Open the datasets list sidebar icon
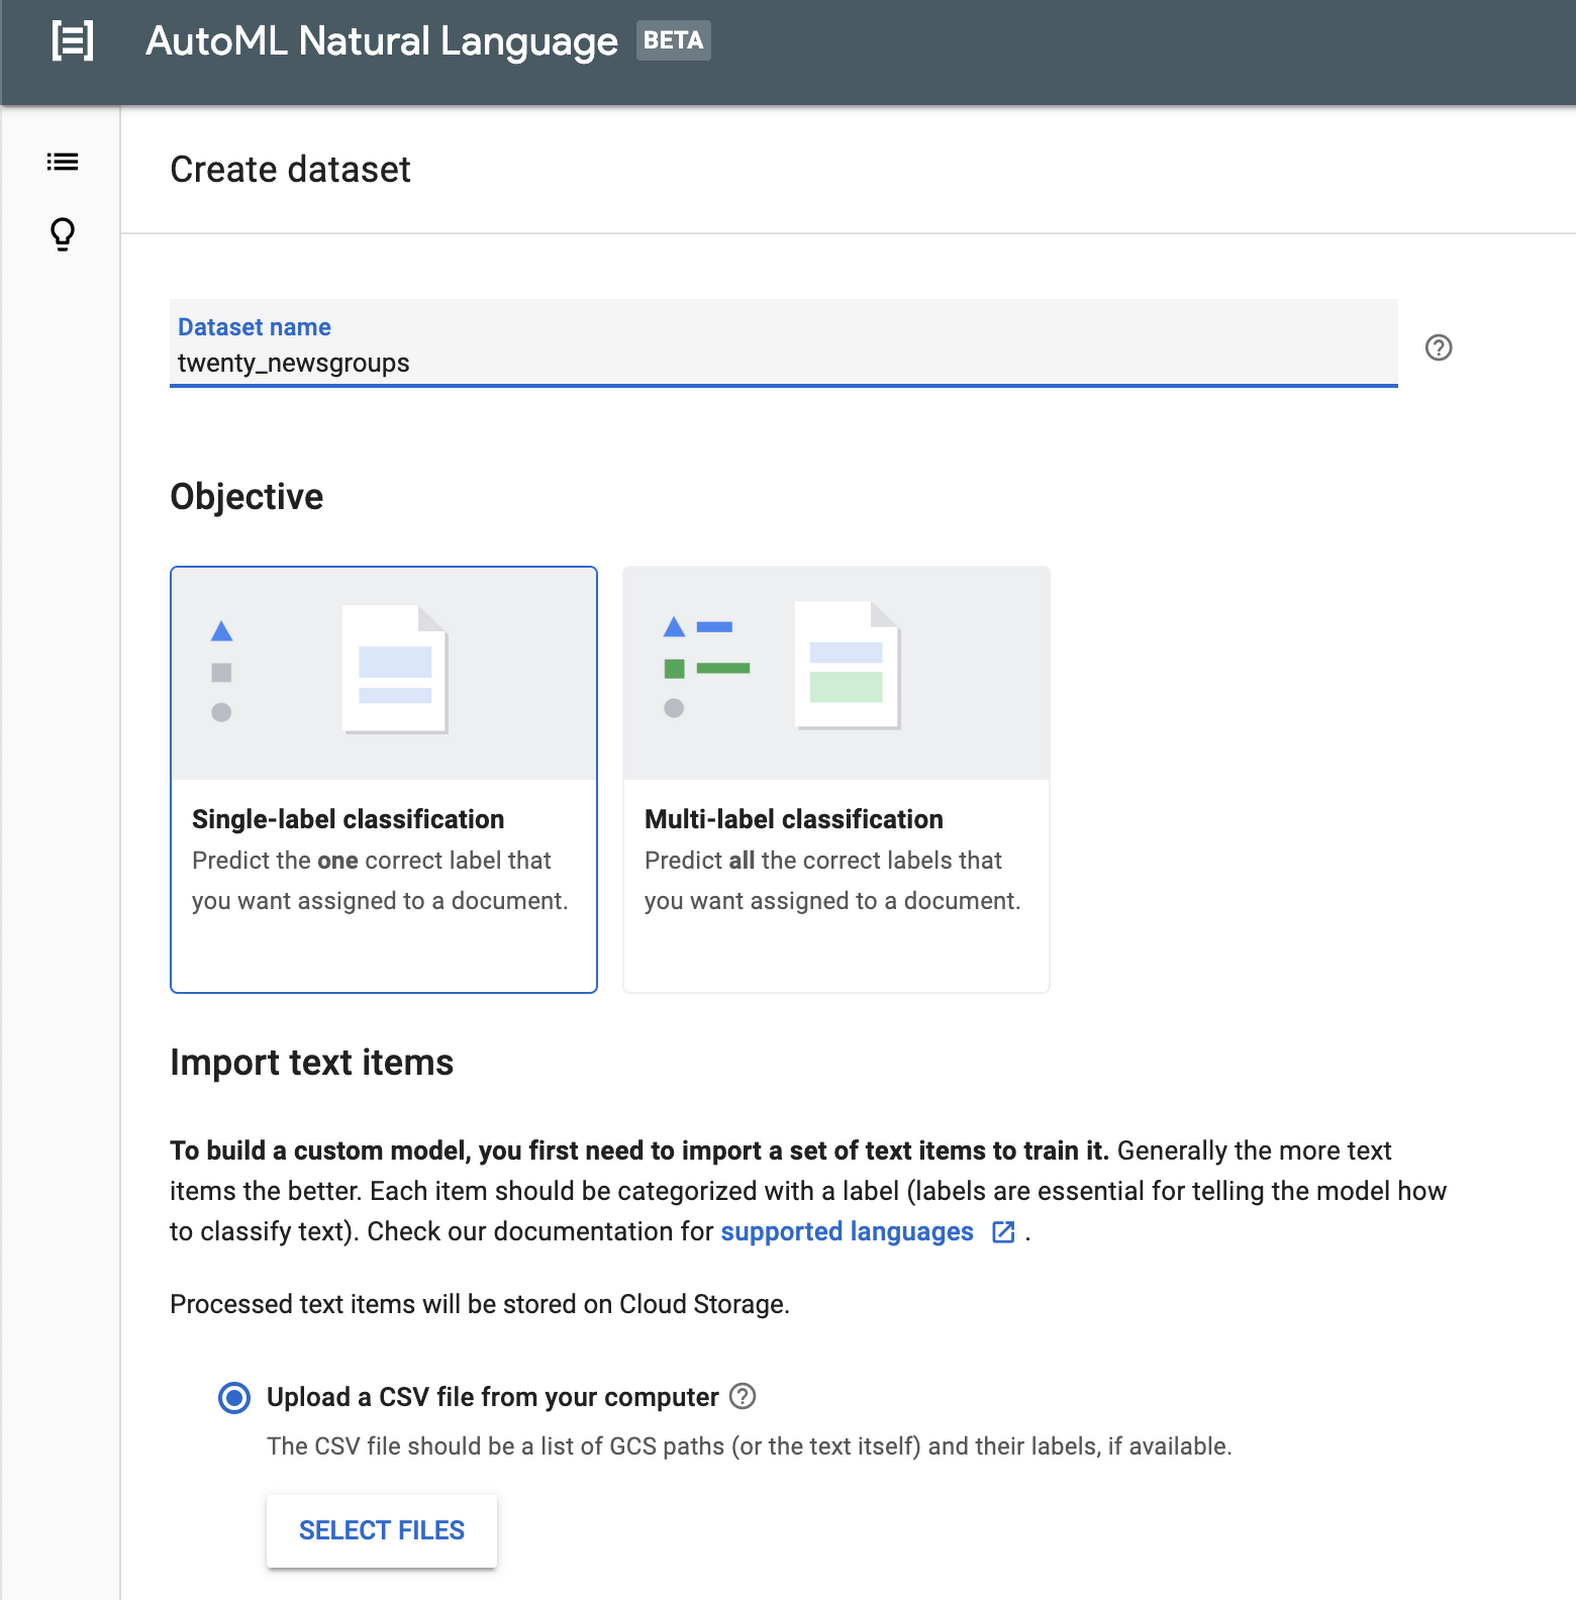Image resolution: width=1576 pixels, height=1600 pixels. [x=62, y=161]
